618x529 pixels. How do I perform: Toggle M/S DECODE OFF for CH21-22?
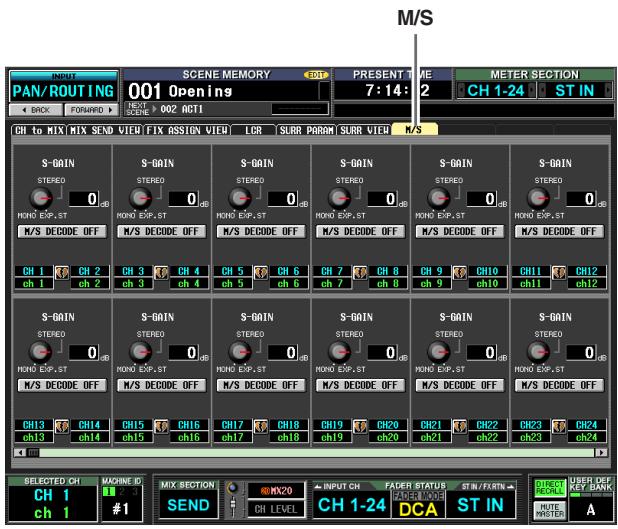460,385
